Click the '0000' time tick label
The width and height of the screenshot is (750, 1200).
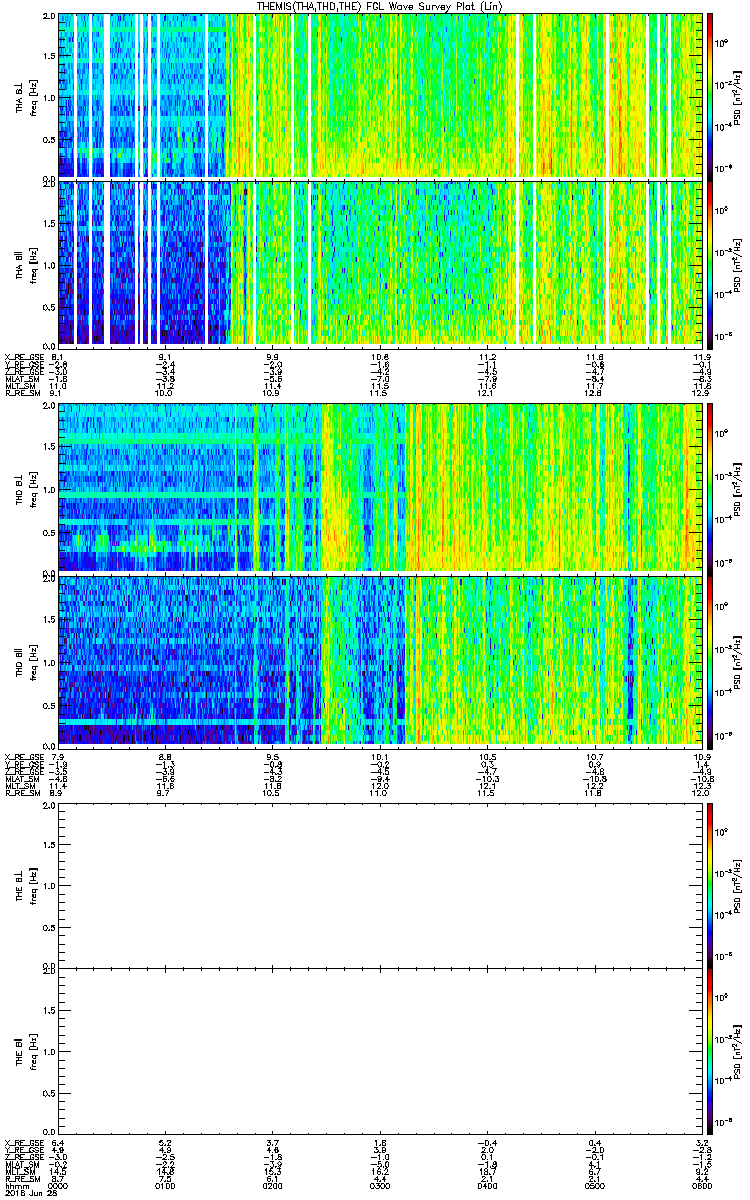[59, 1185]
